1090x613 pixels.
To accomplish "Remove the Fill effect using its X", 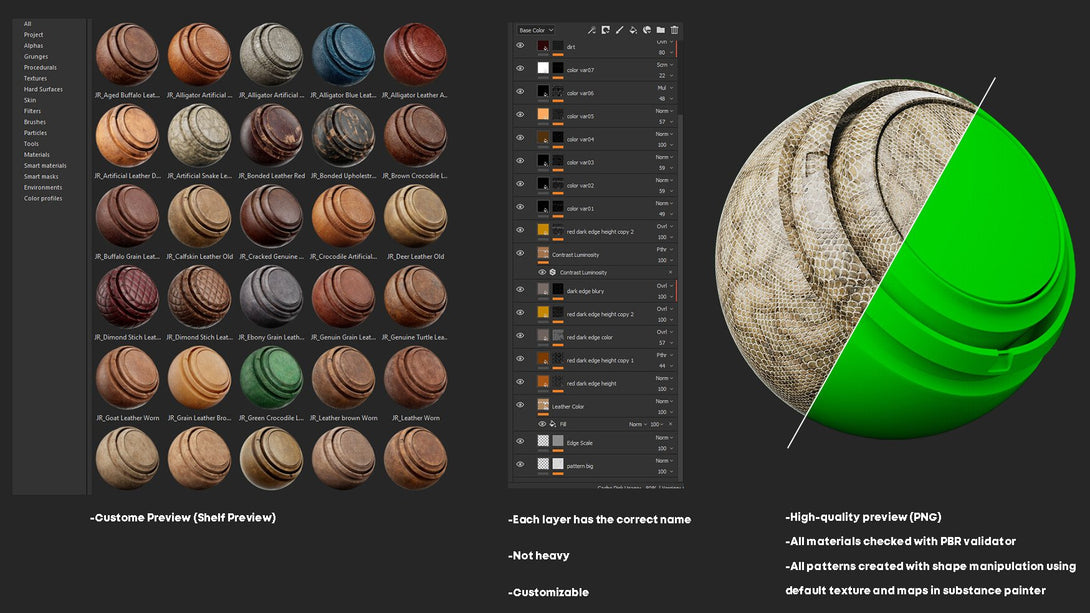I will 670,424.
